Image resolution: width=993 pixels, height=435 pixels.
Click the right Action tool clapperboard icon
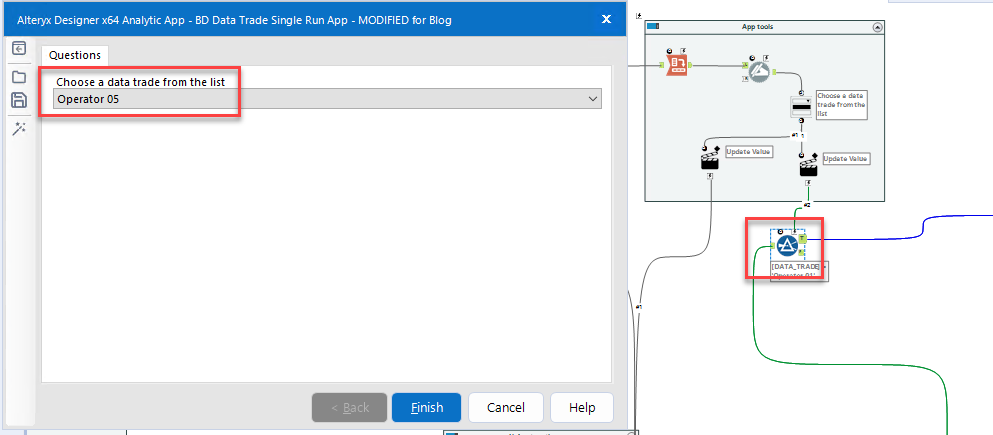pyautogui.click(x=808, y=167)
